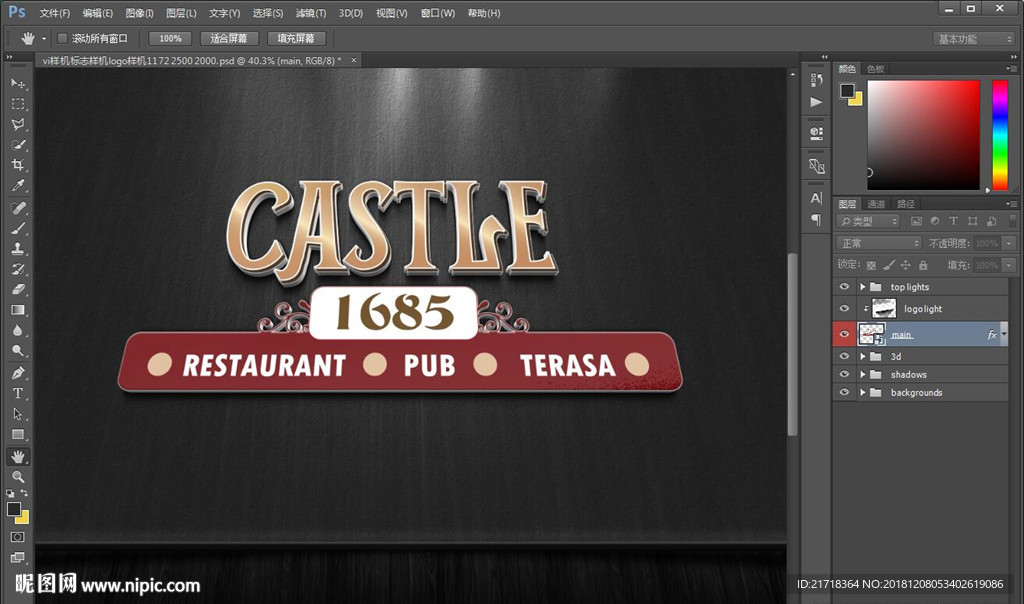
Task: Open the 滤镜(T) menu
Action: pyautogui.click(x=311, y=13)
